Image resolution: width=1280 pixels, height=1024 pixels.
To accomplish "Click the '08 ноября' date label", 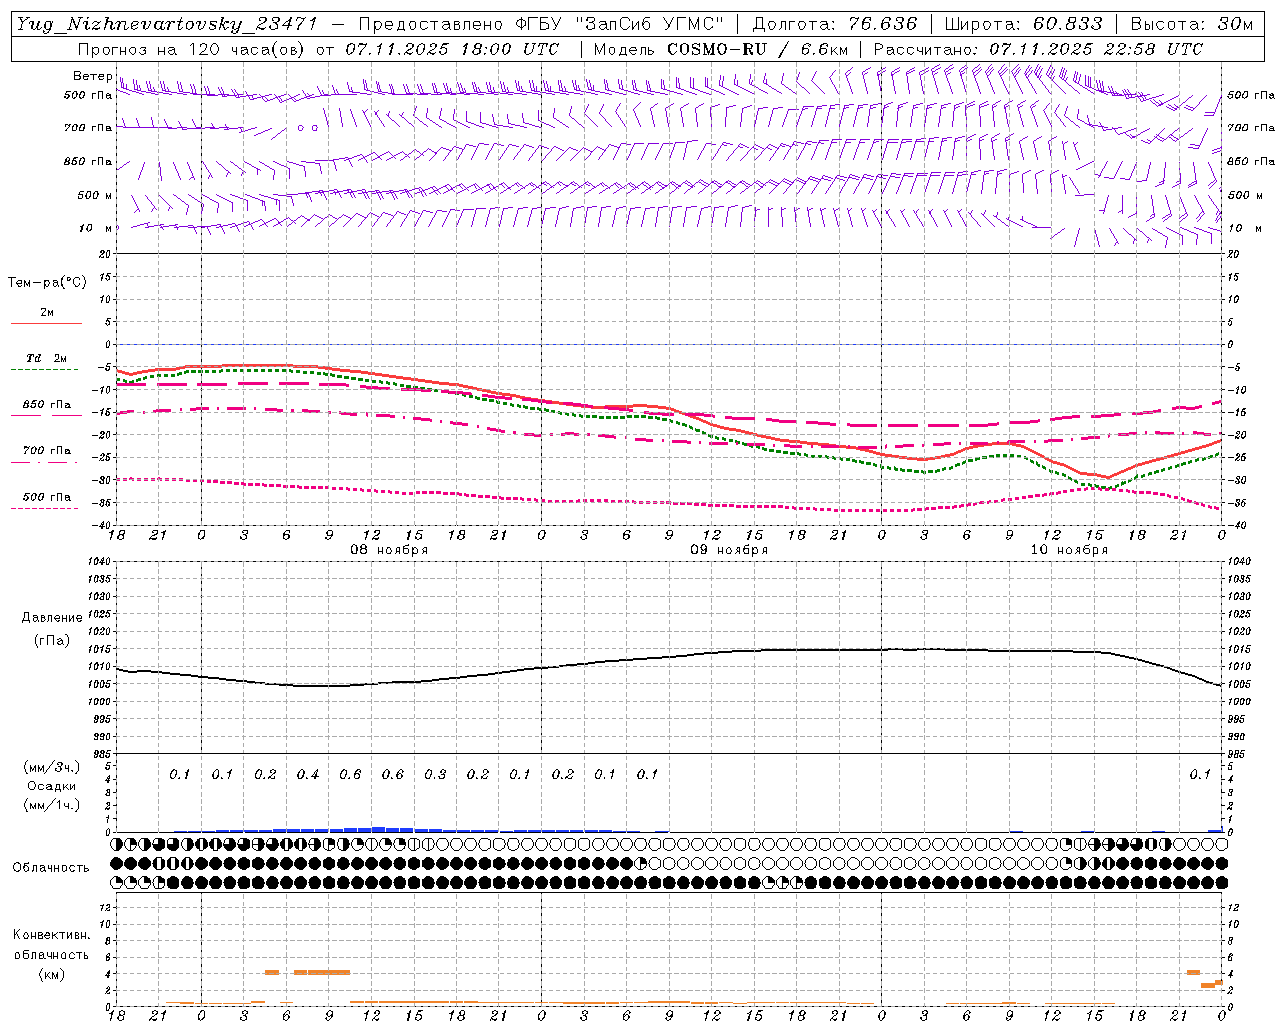I will click(x=389, y=550).
